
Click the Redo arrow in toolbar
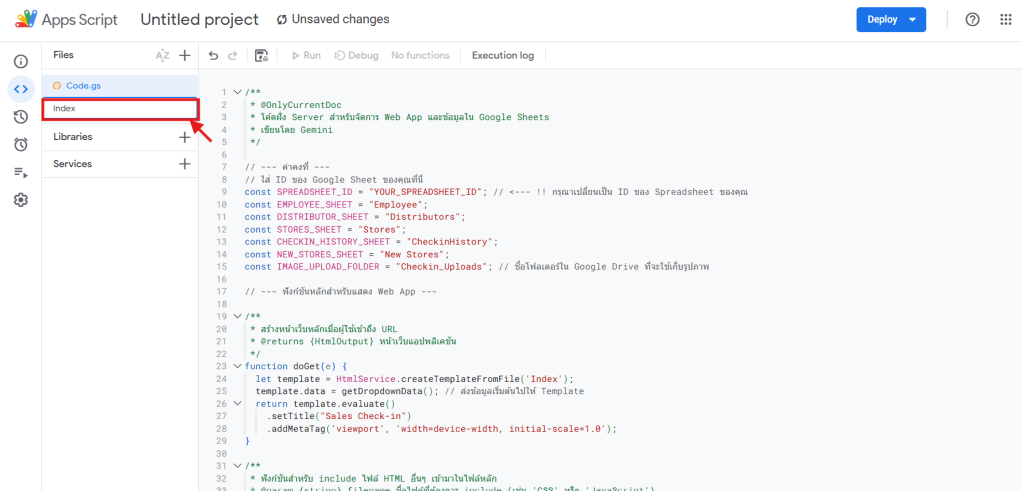233,56
